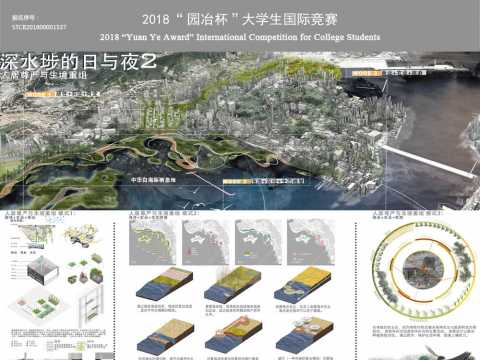The height and width of the screenshot is (360, 480).
Task: Open the first gray map thumbnail in the four-map row
Action: click(152, 242)
